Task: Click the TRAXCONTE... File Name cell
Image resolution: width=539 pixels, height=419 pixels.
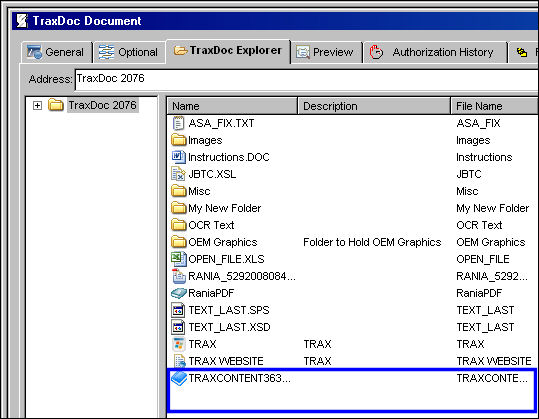Action: (492, 378)
